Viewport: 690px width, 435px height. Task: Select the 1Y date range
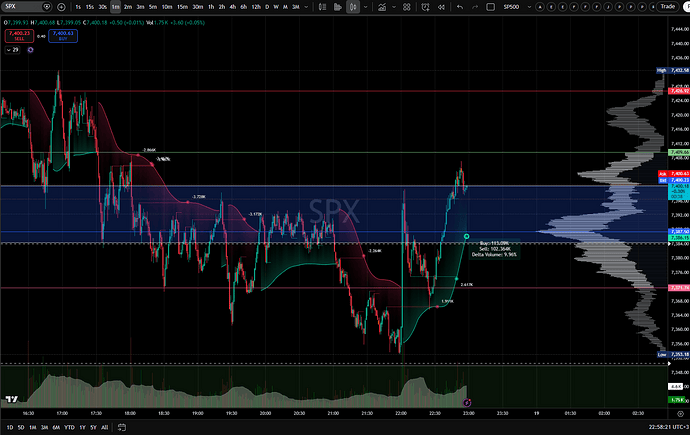click(x=82, y=427)
